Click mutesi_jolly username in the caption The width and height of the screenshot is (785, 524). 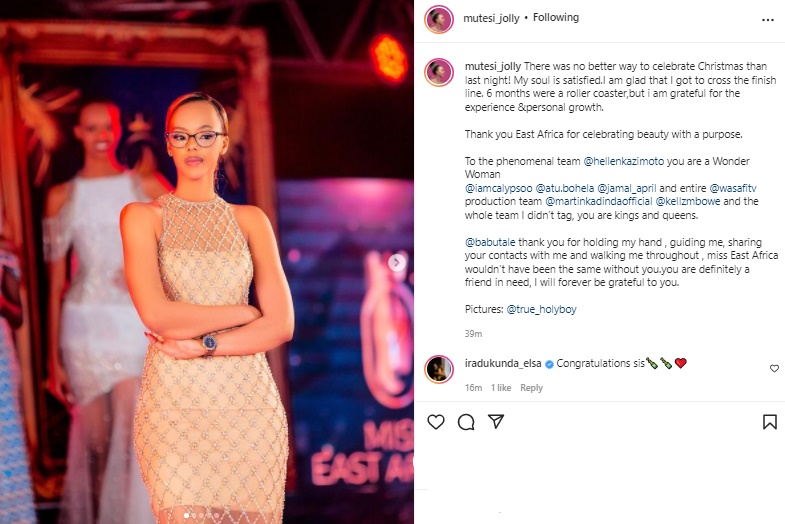[x=493, y=66]
